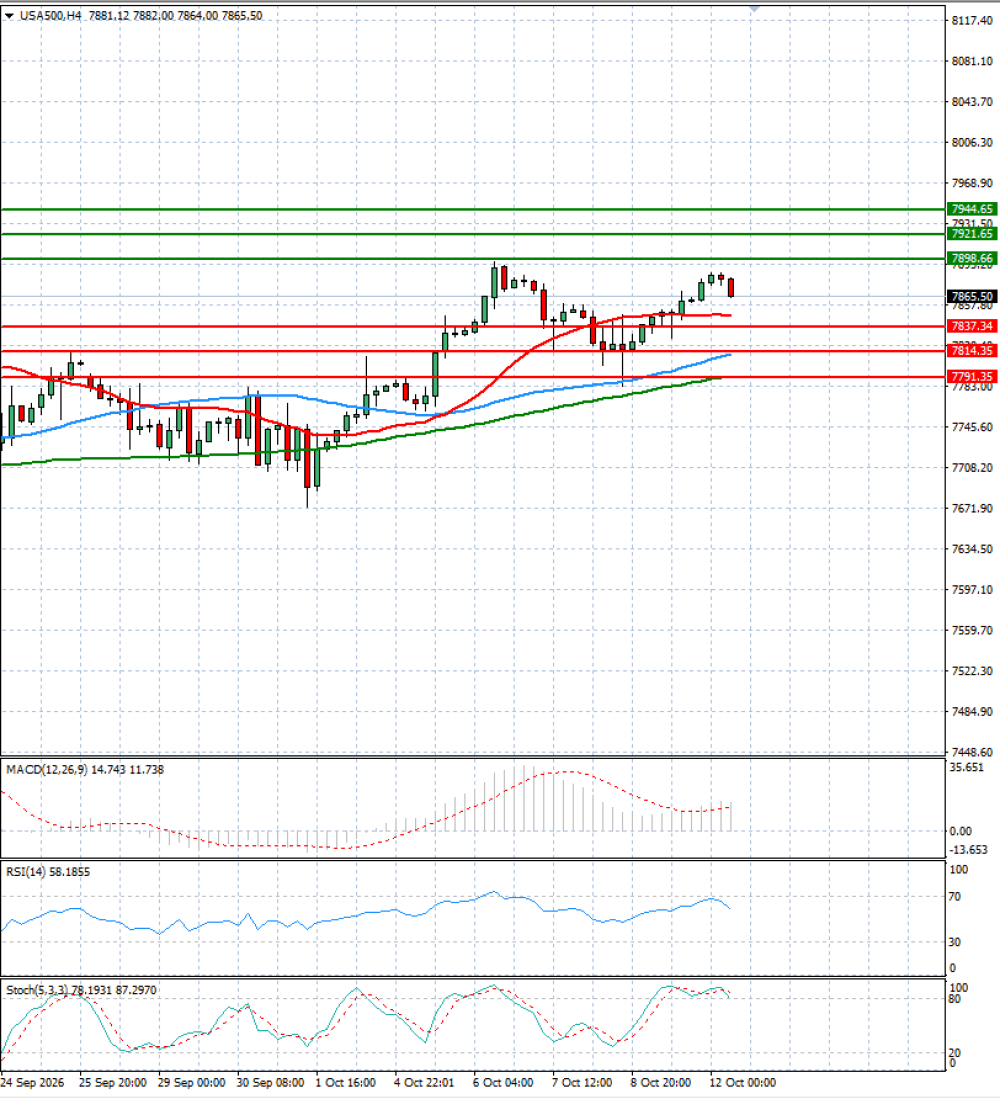Click the 20 level on Stoch scale
1000x1099 pixels.
(954, 1053)
